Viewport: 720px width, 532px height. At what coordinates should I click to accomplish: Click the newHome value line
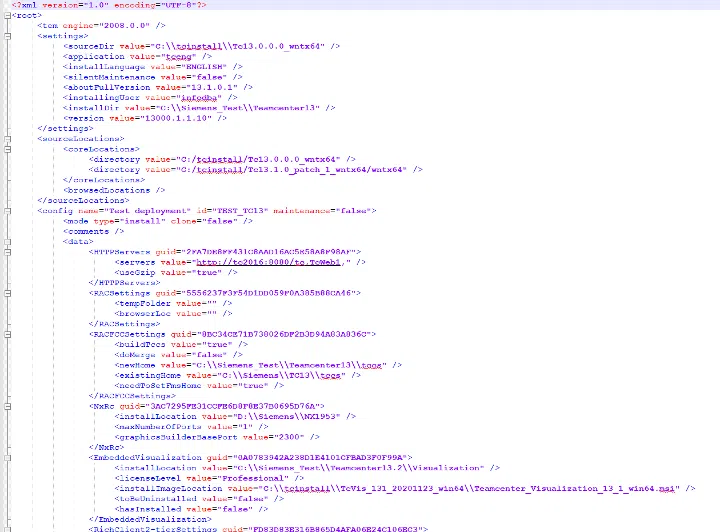[x=258, y=365]
